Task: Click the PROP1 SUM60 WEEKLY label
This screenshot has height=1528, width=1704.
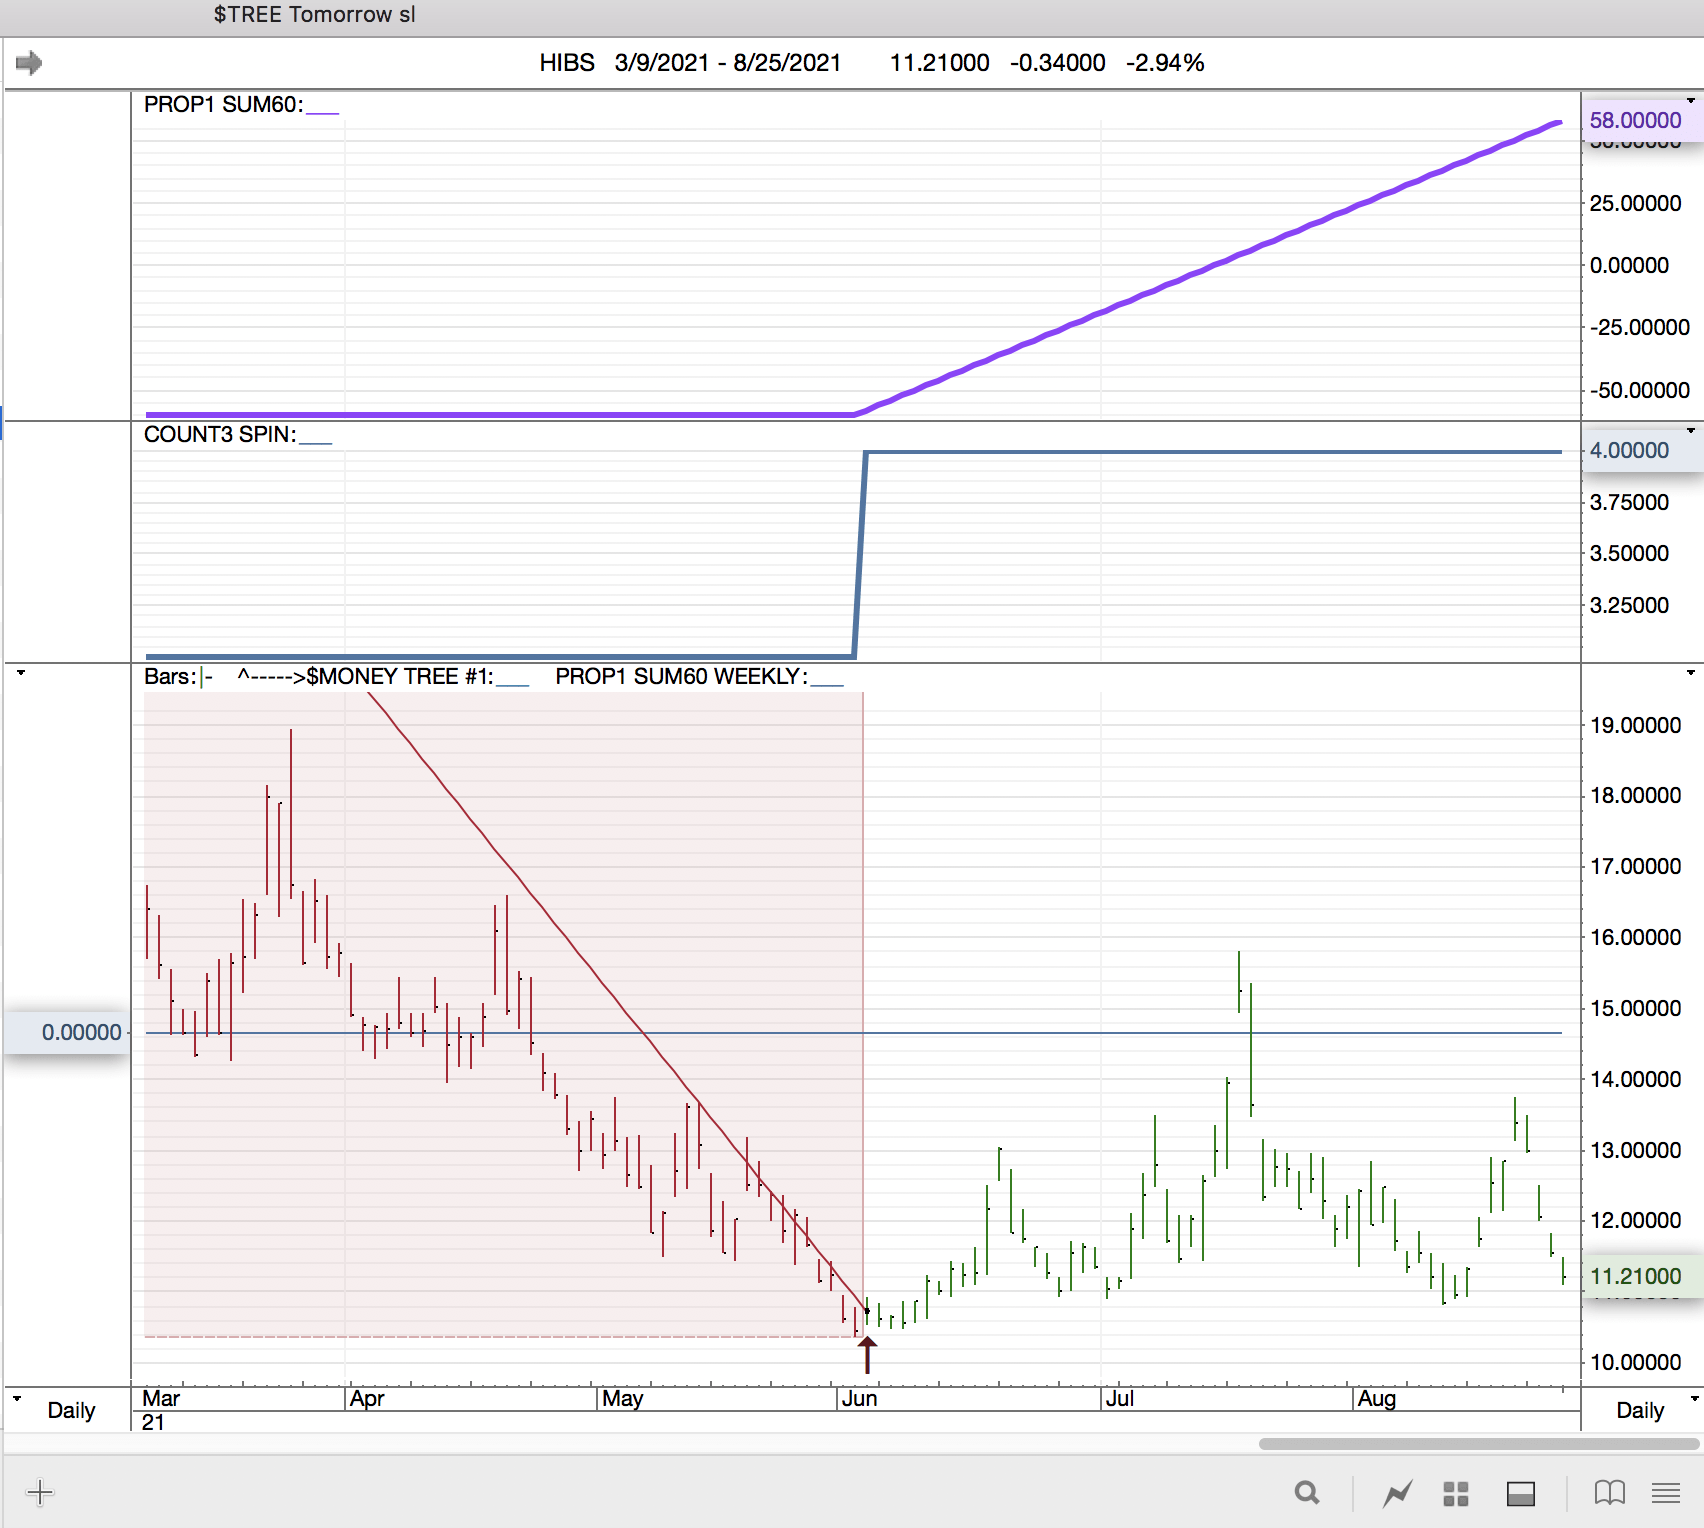Action: [681, 677]
